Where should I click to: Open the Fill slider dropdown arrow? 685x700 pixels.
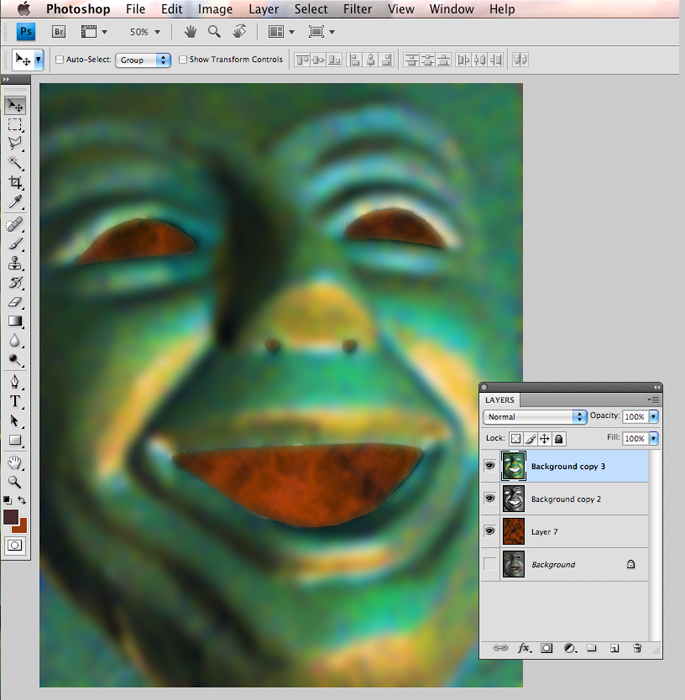(653, 438)
